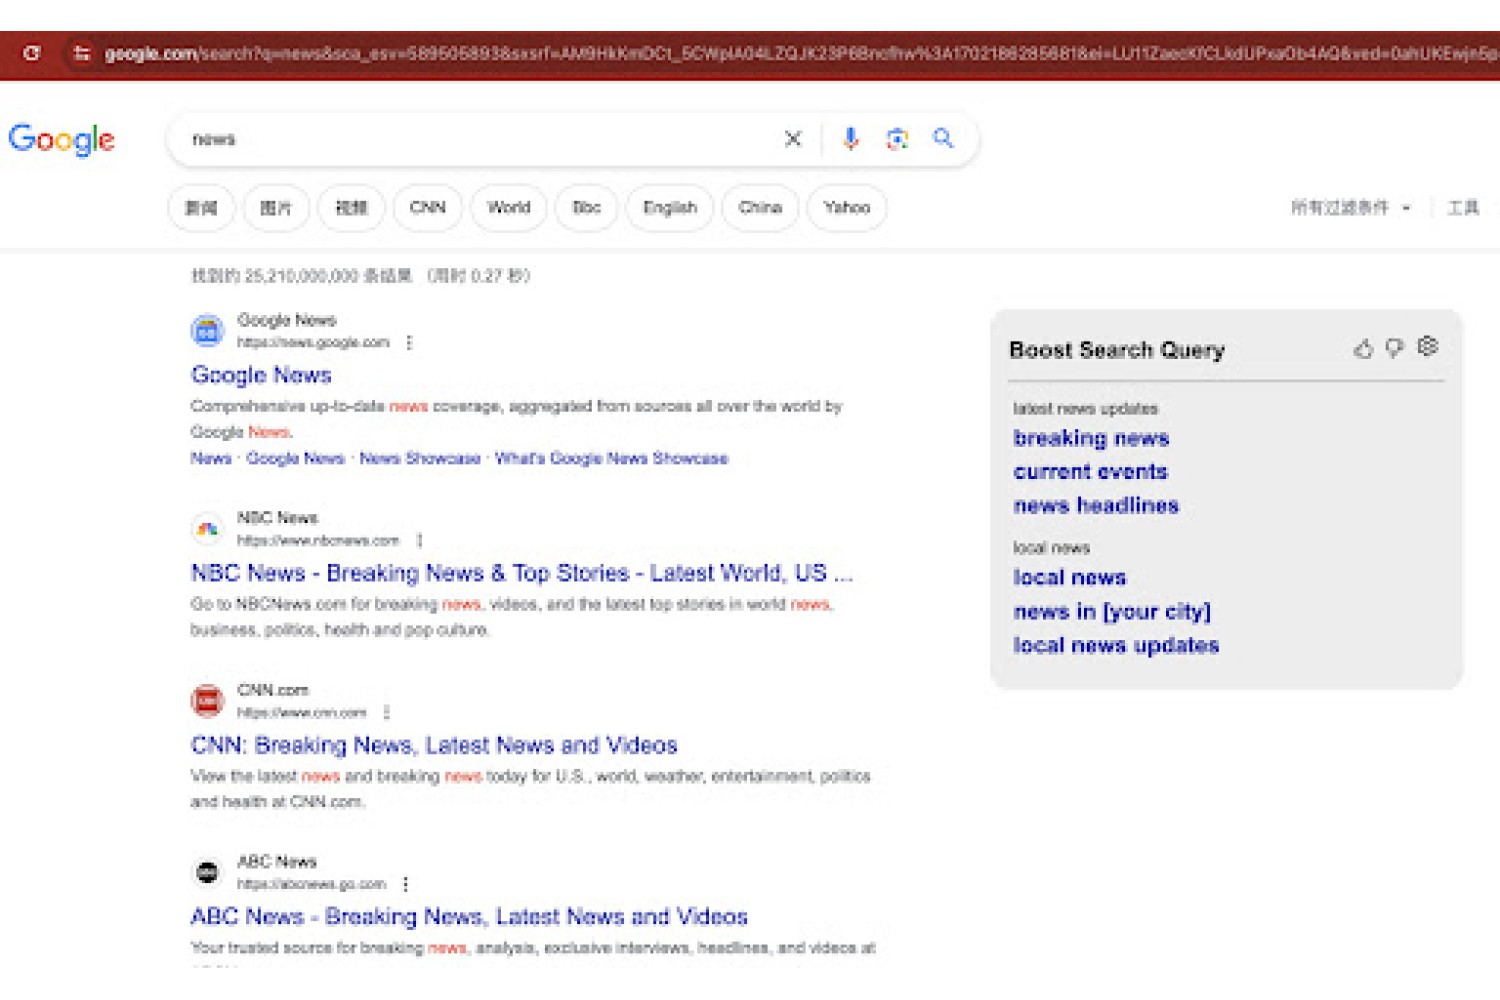This screenshot has width=1500, height=1000.
Task: Search suggestion 'current events'
Action: coord(1090,472)
